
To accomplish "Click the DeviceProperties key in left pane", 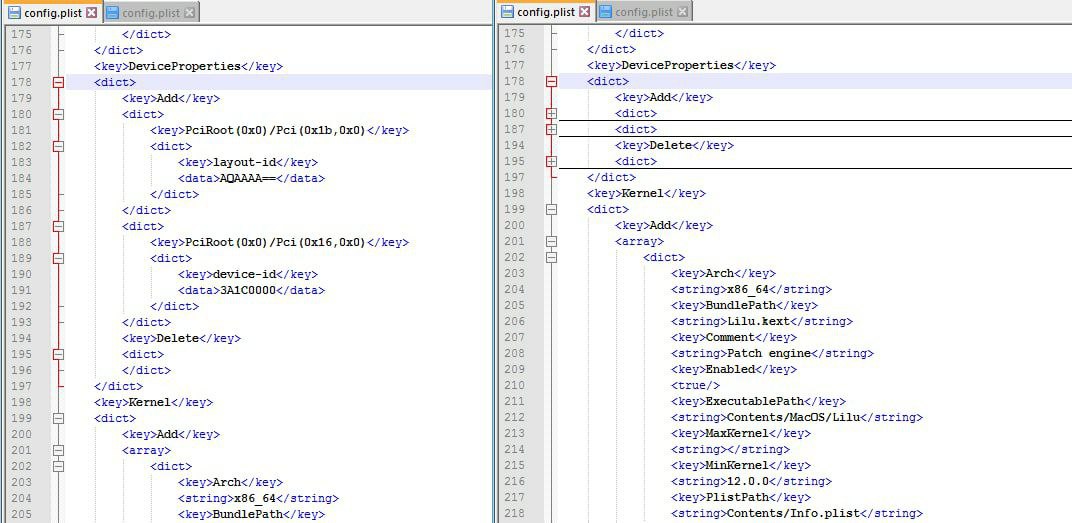I will (x=185, y=66).
